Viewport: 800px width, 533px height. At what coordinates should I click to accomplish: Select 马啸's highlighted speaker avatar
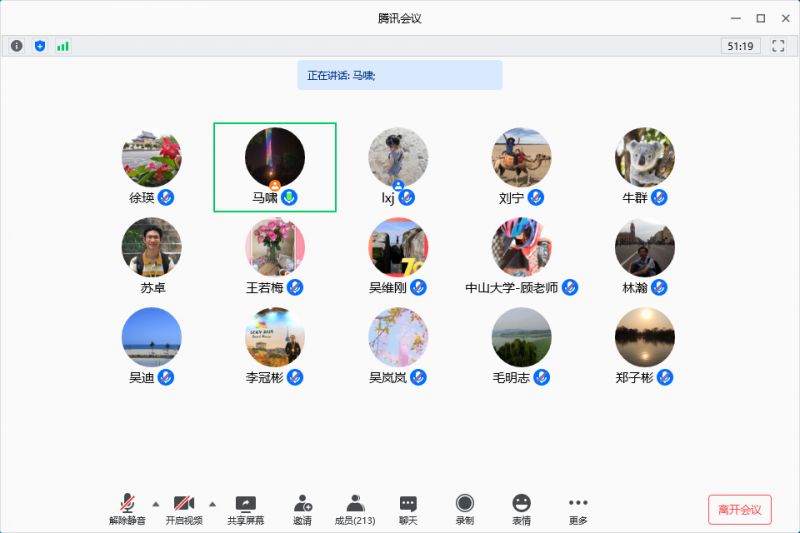[275, 157]
